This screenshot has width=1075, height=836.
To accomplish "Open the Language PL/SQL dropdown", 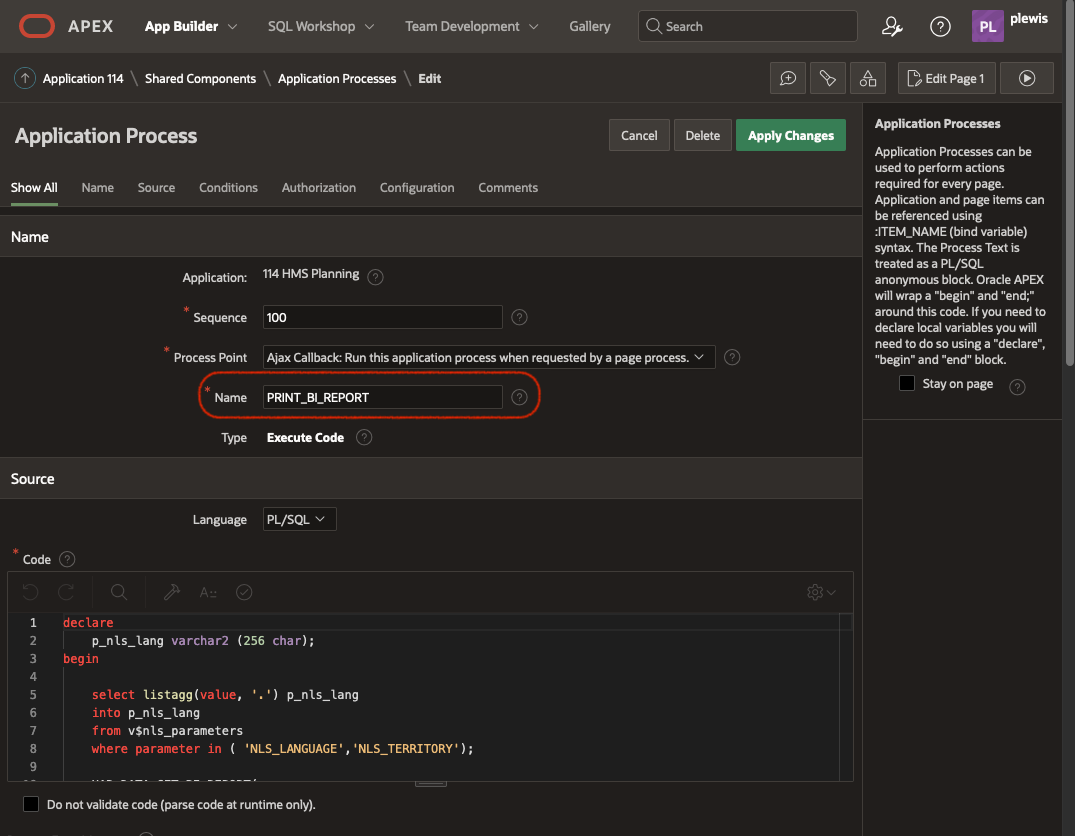I will 299,520.
